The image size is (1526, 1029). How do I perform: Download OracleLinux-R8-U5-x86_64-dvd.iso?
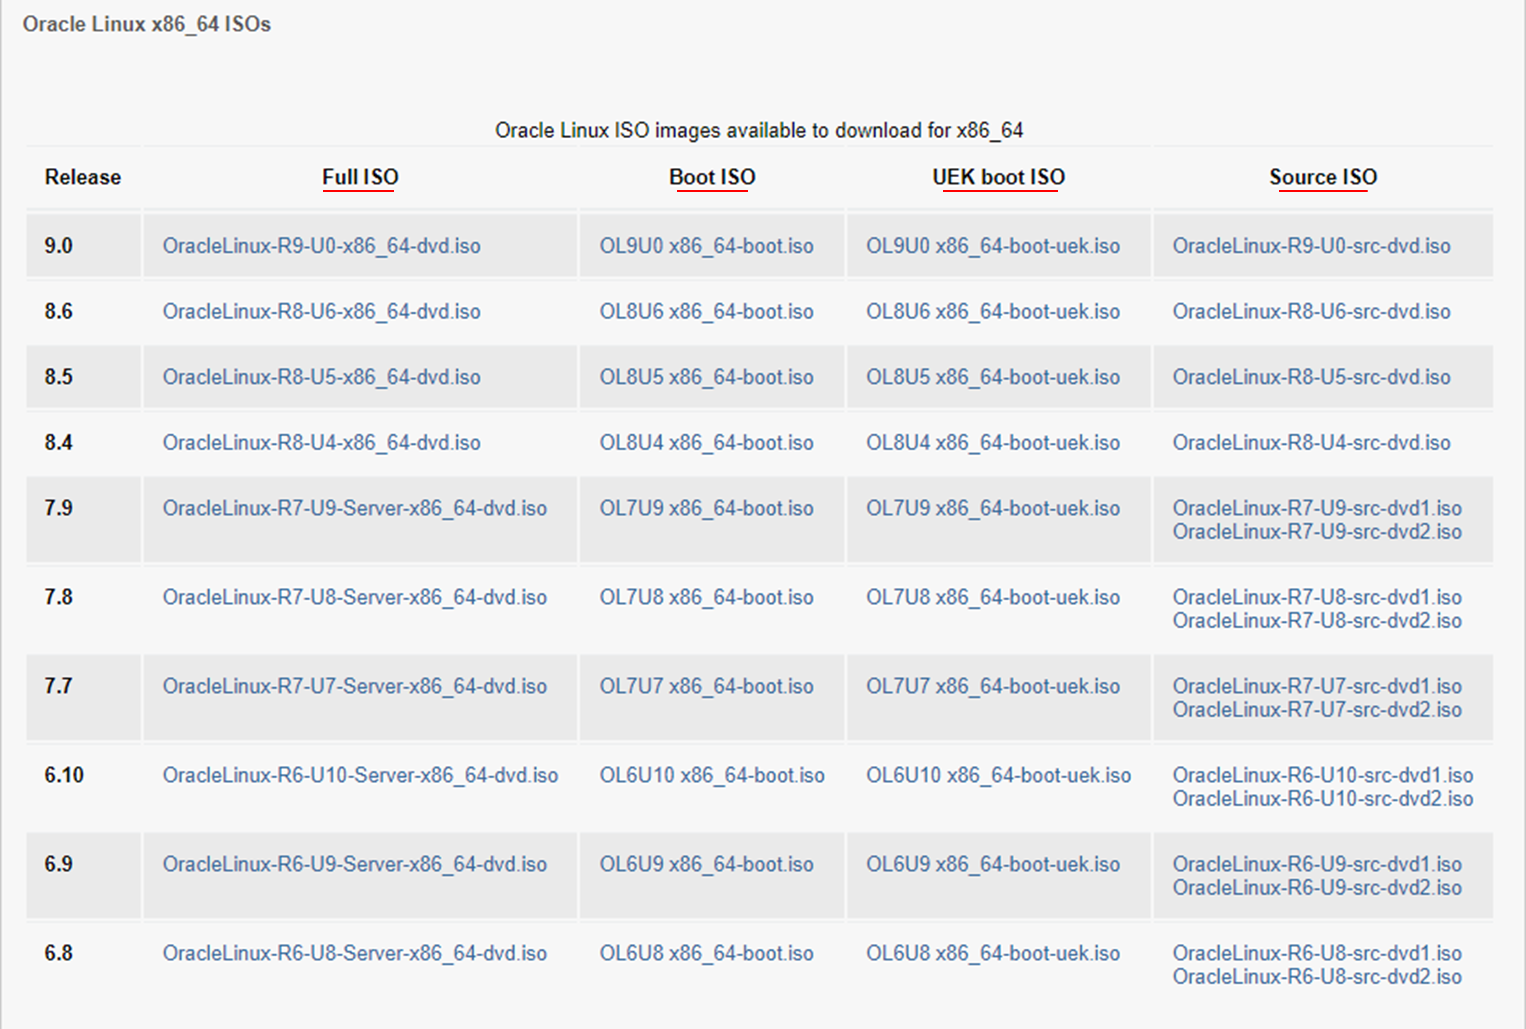point(321,377)
